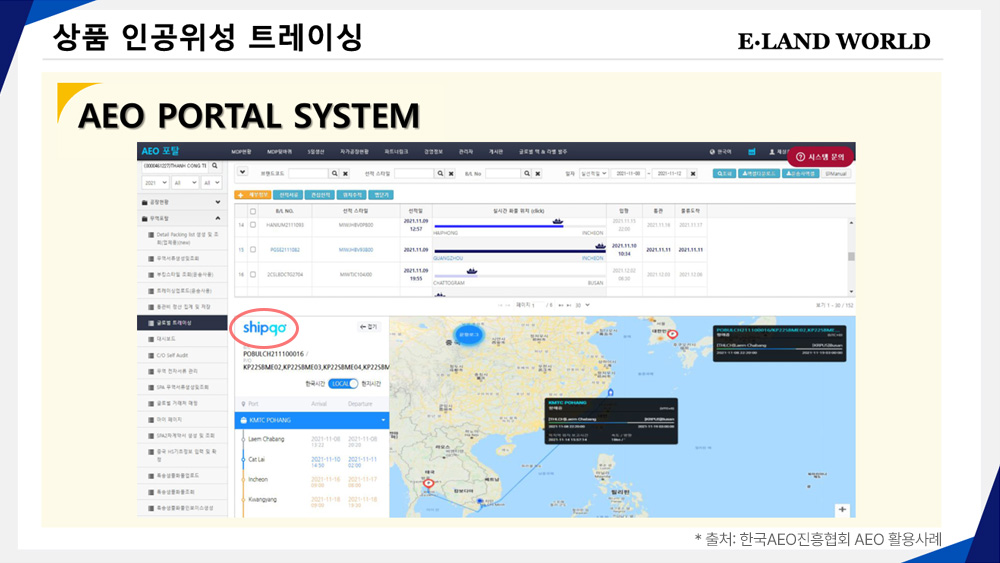
Task: Check the row 16 checkbox
Action: tap(253, 275)
